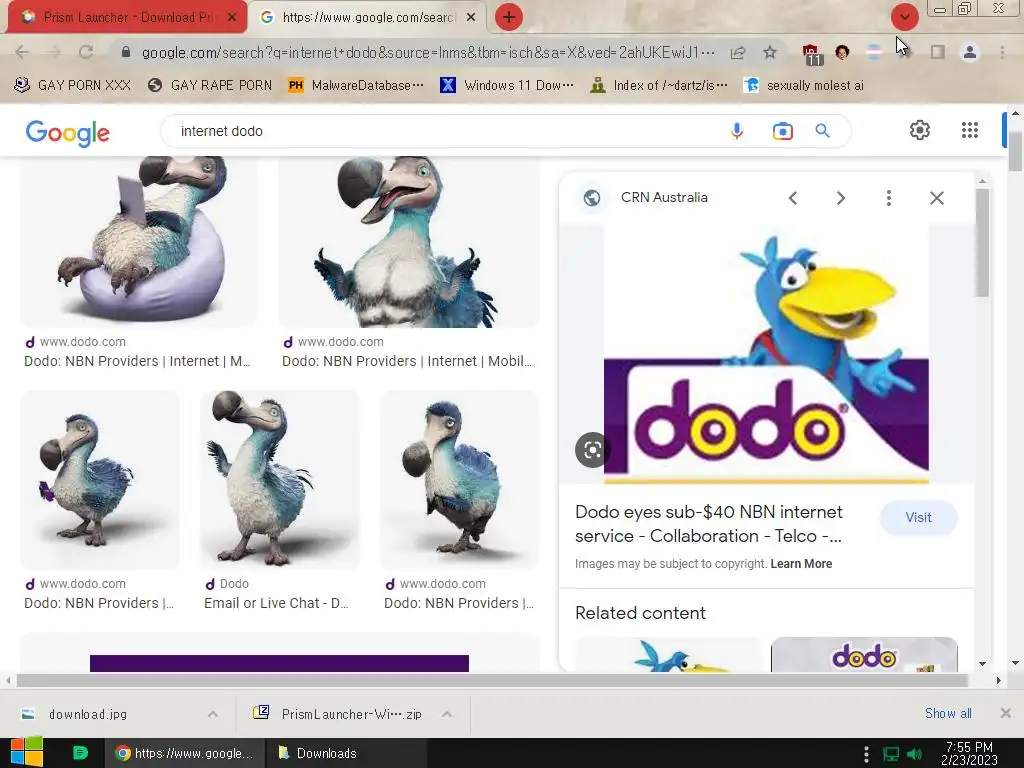The image size is (1024, 768).
Task: Open the Windows 11 Dow… bookmark
Action: coord(507,86)
